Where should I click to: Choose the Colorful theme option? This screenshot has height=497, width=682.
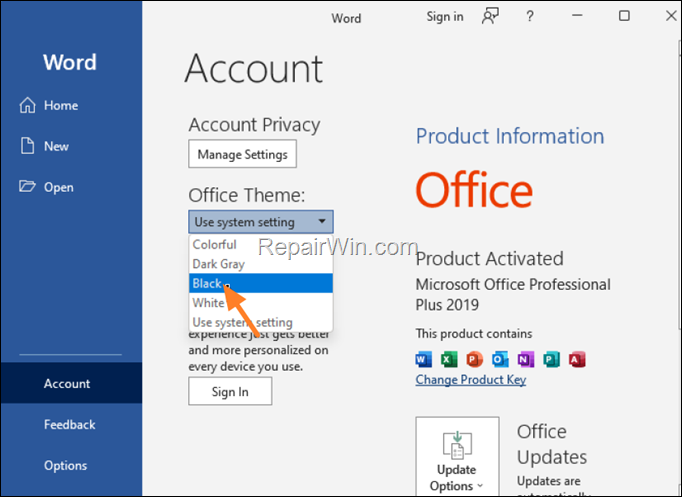[x=261, y=244]
